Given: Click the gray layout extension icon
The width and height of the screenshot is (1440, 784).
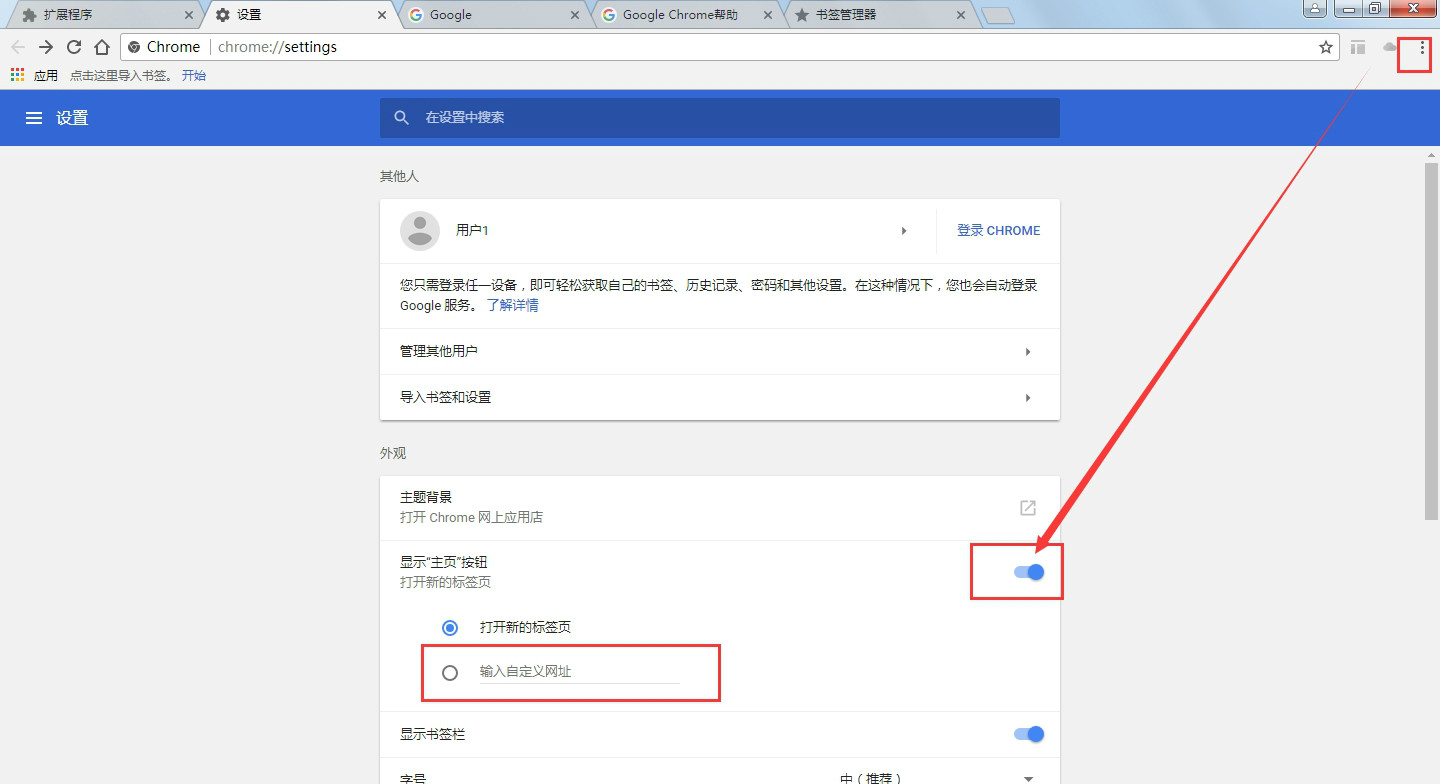Looking at the screenshot, I should click(x=1358, y=47).
